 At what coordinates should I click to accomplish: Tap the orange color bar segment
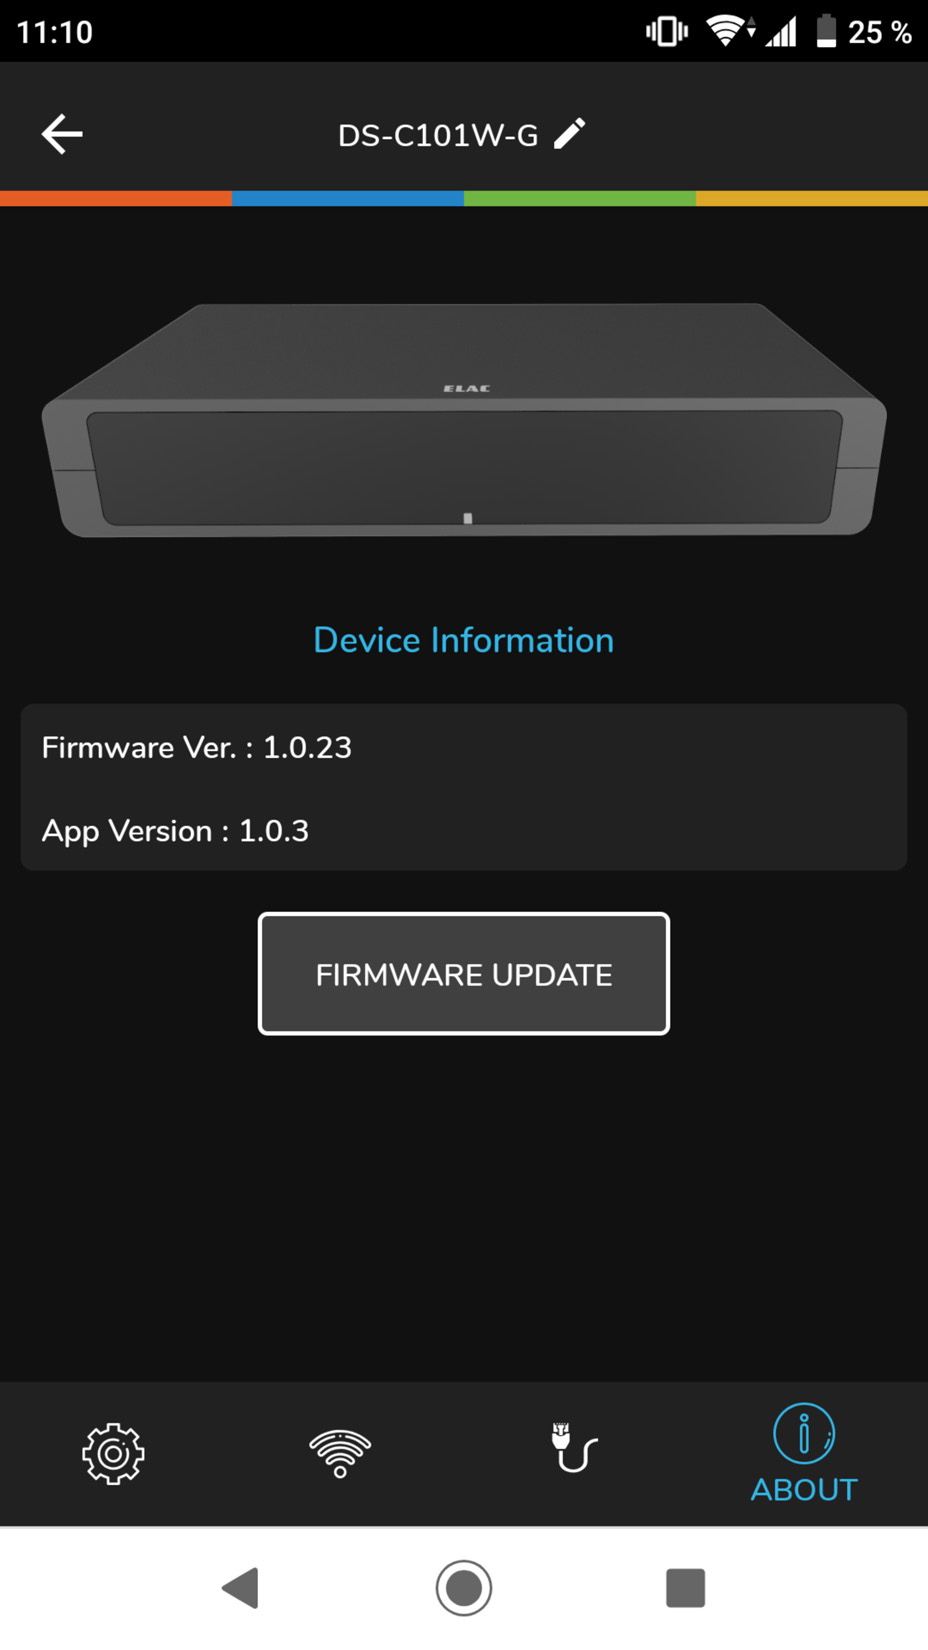116,198
